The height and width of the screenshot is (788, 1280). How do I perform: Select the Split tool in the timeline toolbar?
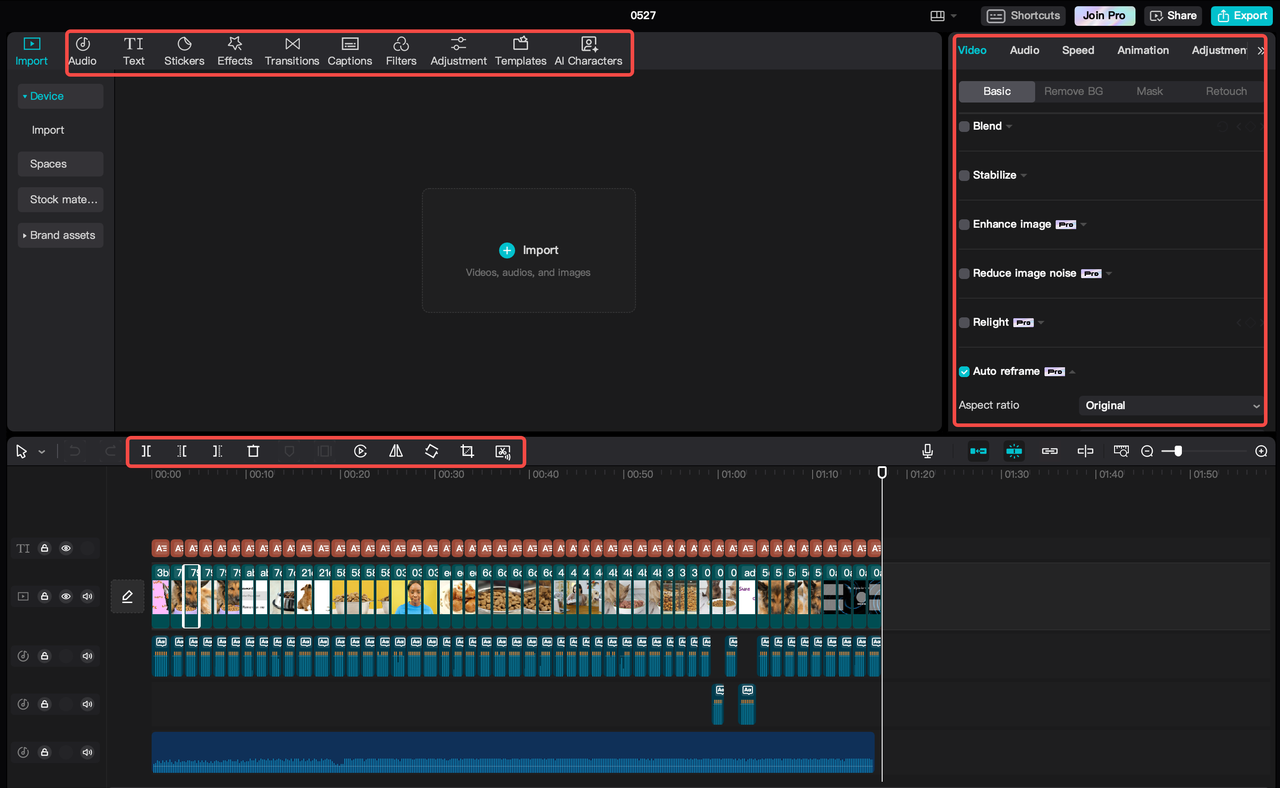click(146, 451)
